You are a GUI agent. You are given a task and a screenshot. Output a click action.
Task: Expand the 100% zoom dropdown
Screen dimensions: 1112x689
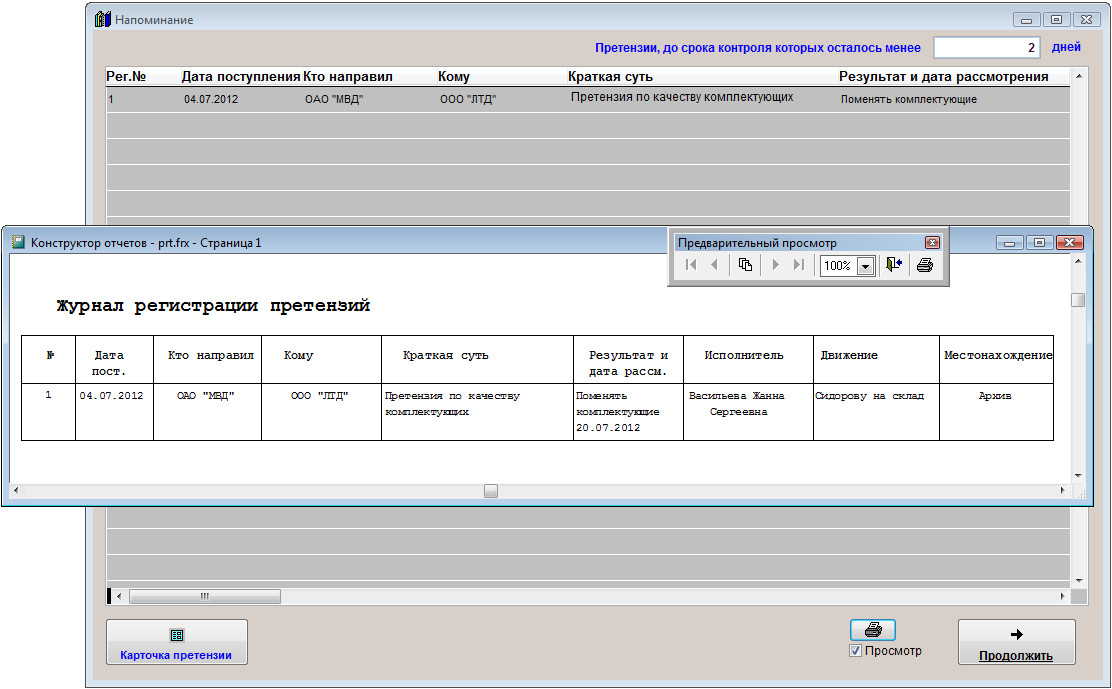[x=865, y=266]
